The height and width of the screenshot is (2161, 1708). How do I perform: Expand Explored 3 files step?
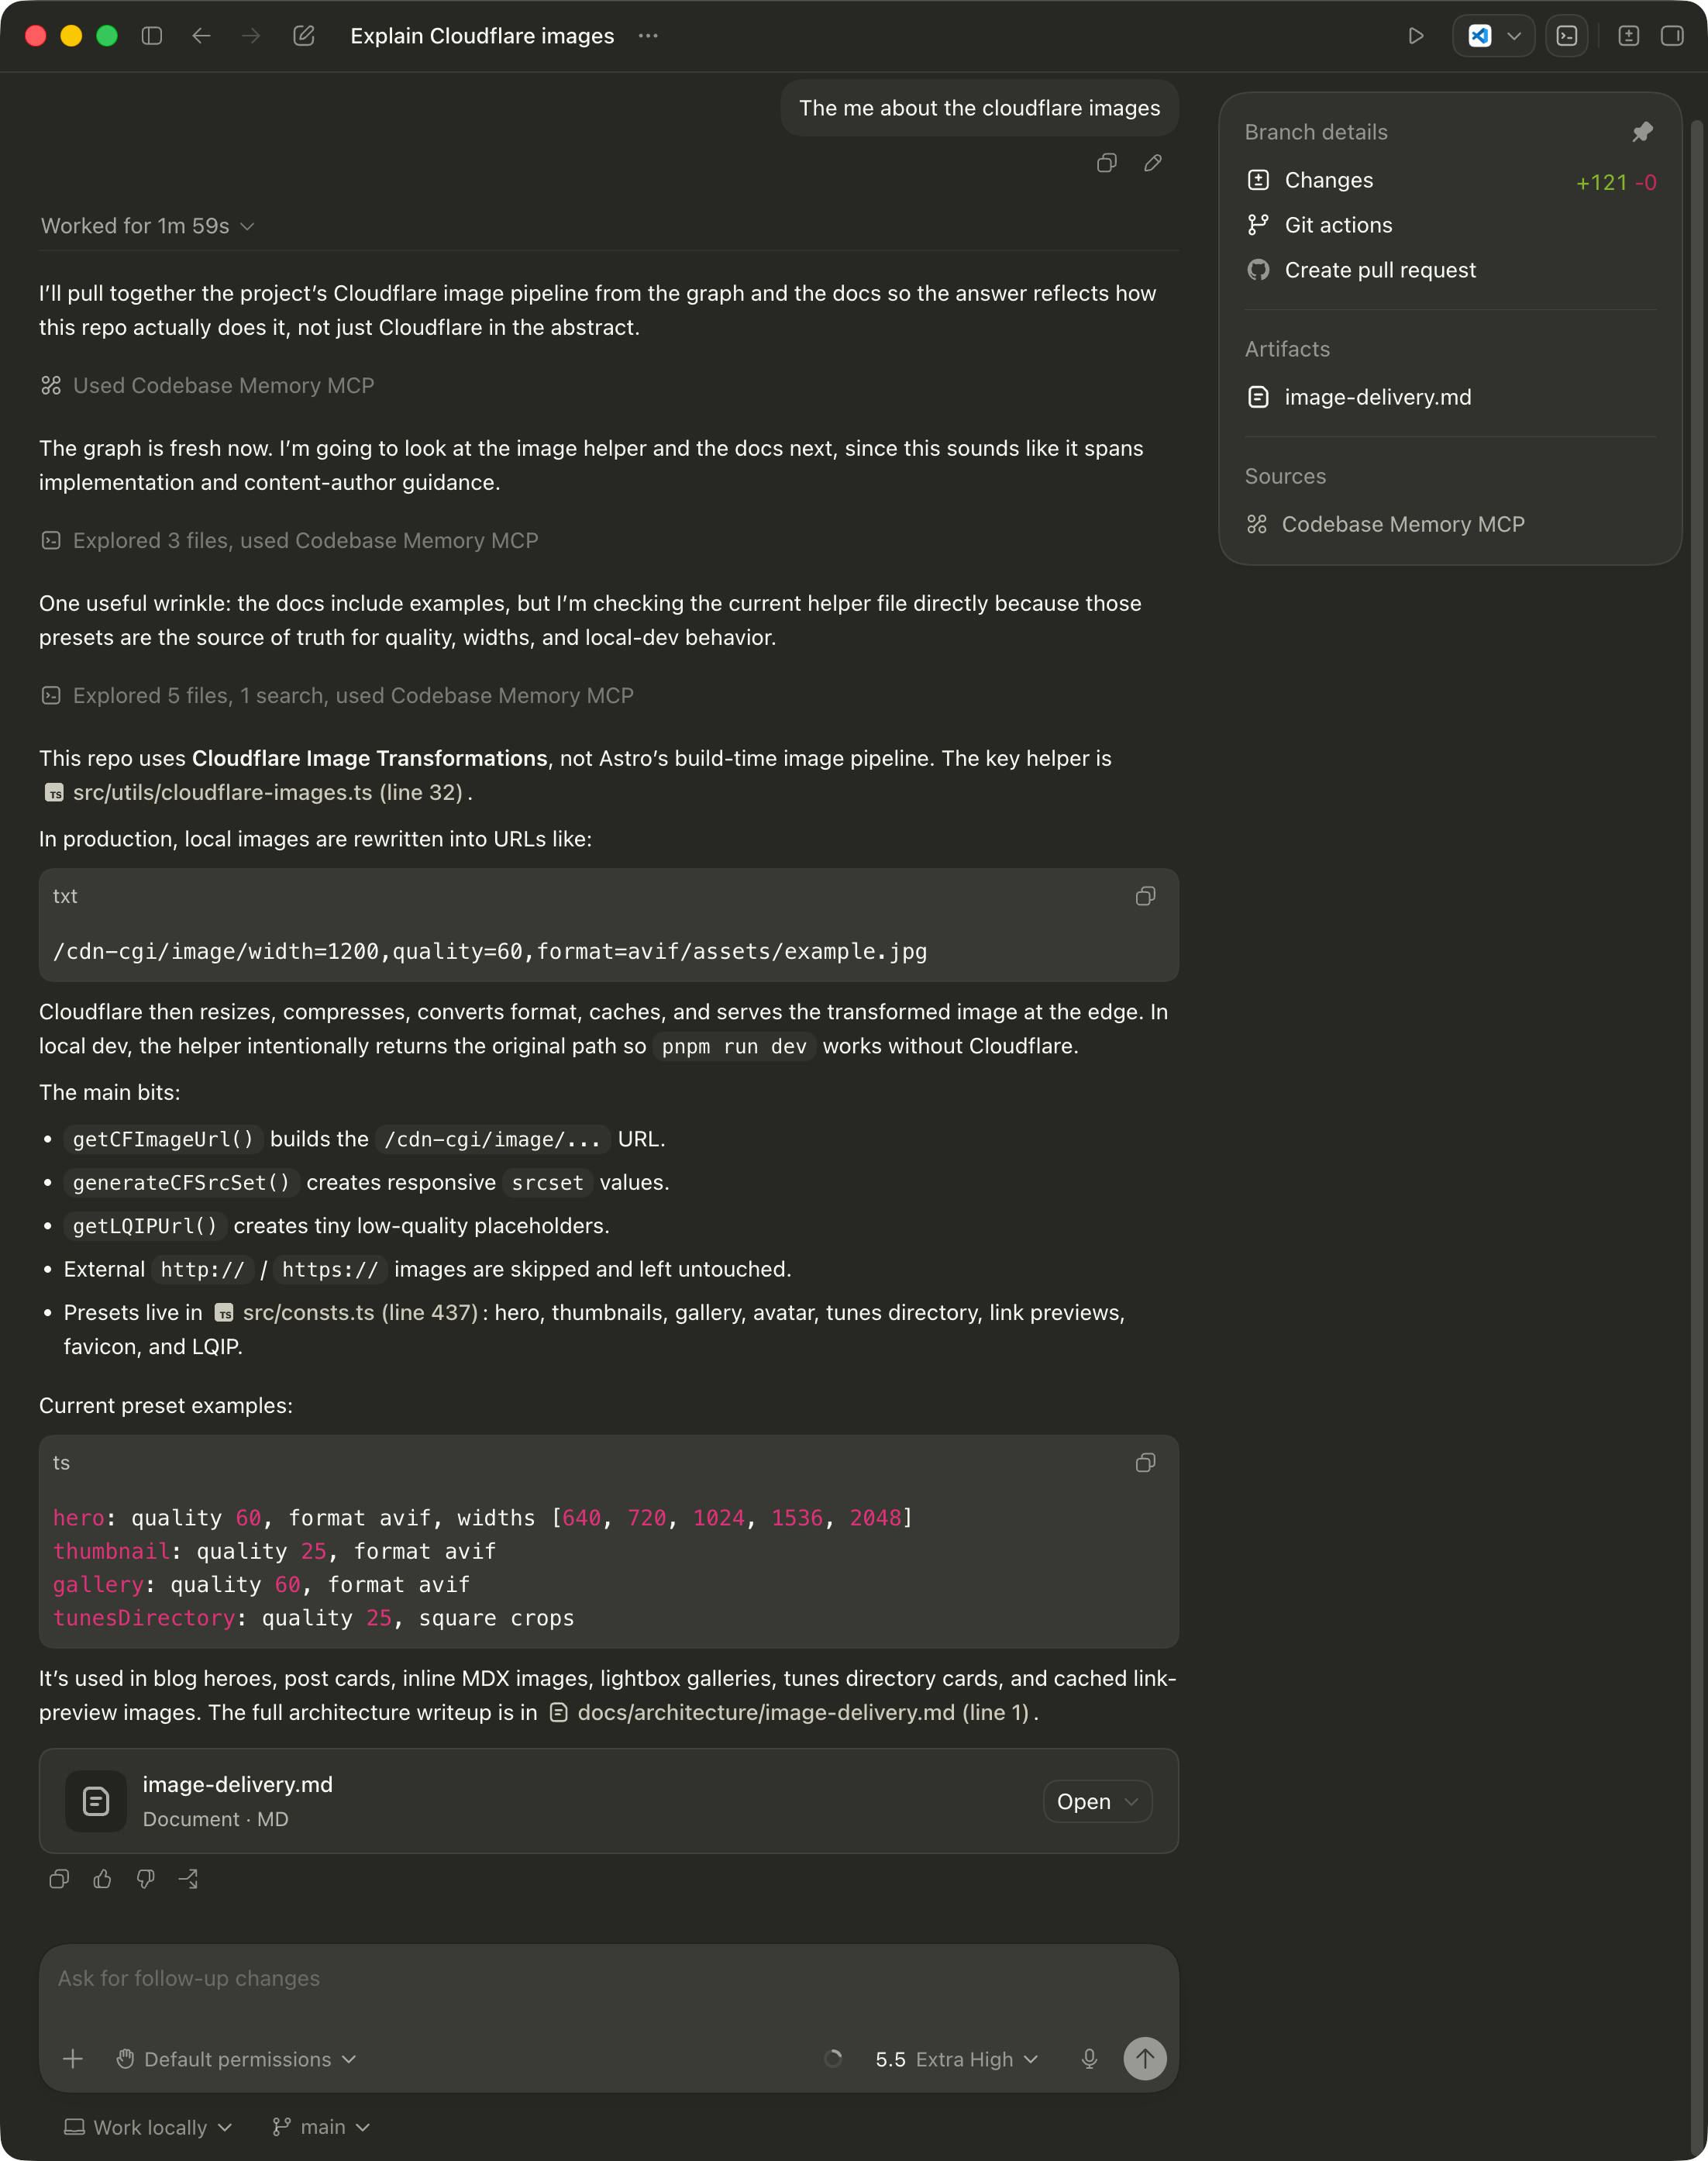point(290,540)
